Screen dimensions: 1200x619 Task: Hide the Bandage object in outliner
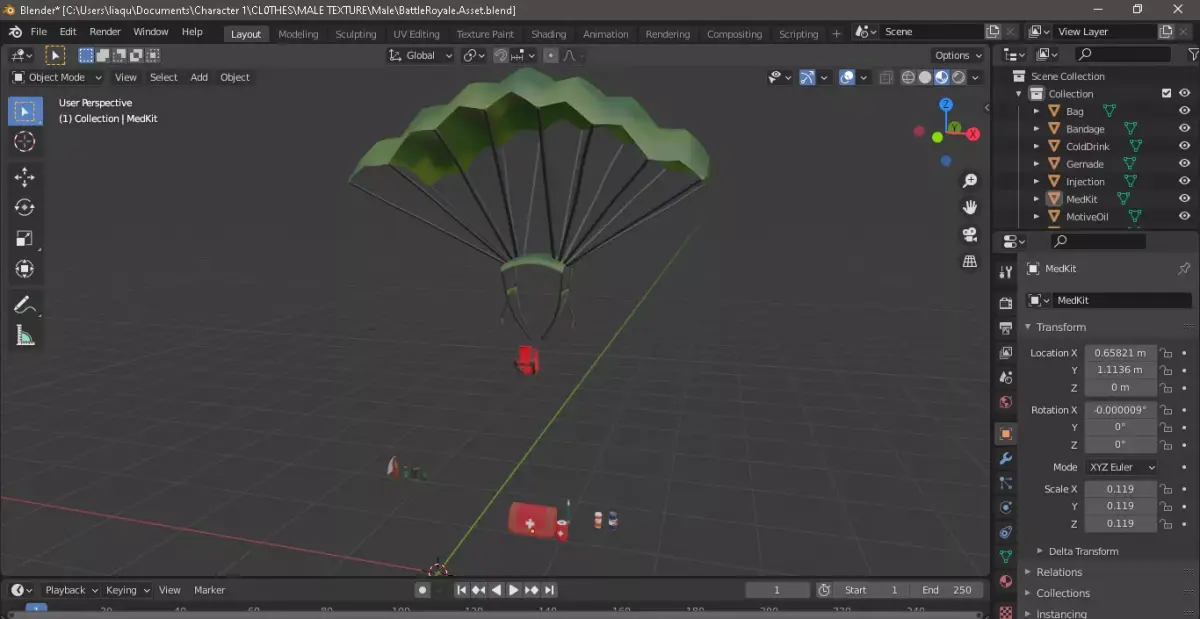(x=1184, y=129)
